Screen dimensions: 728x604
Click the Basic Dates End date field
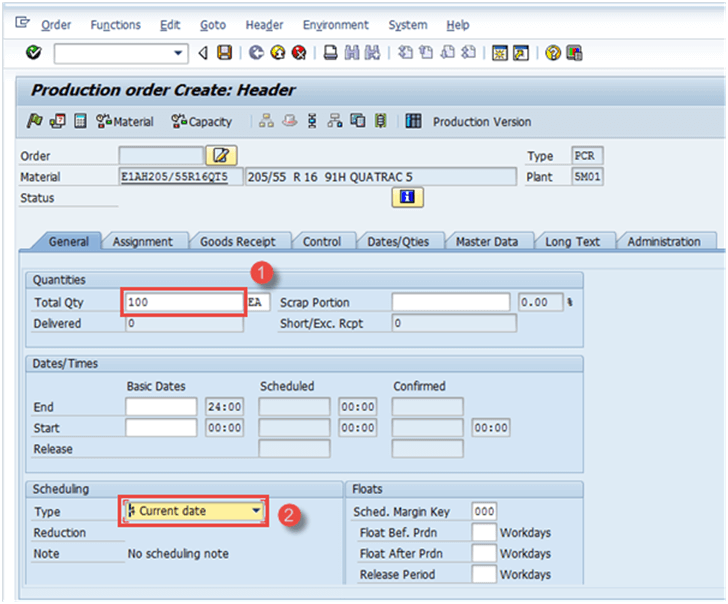161,407
